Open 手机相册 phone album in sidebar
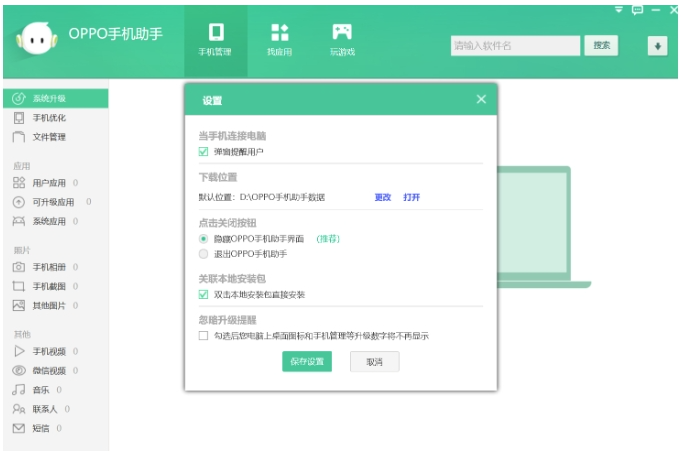Screen dimensions: 681x454 point(49,267)
